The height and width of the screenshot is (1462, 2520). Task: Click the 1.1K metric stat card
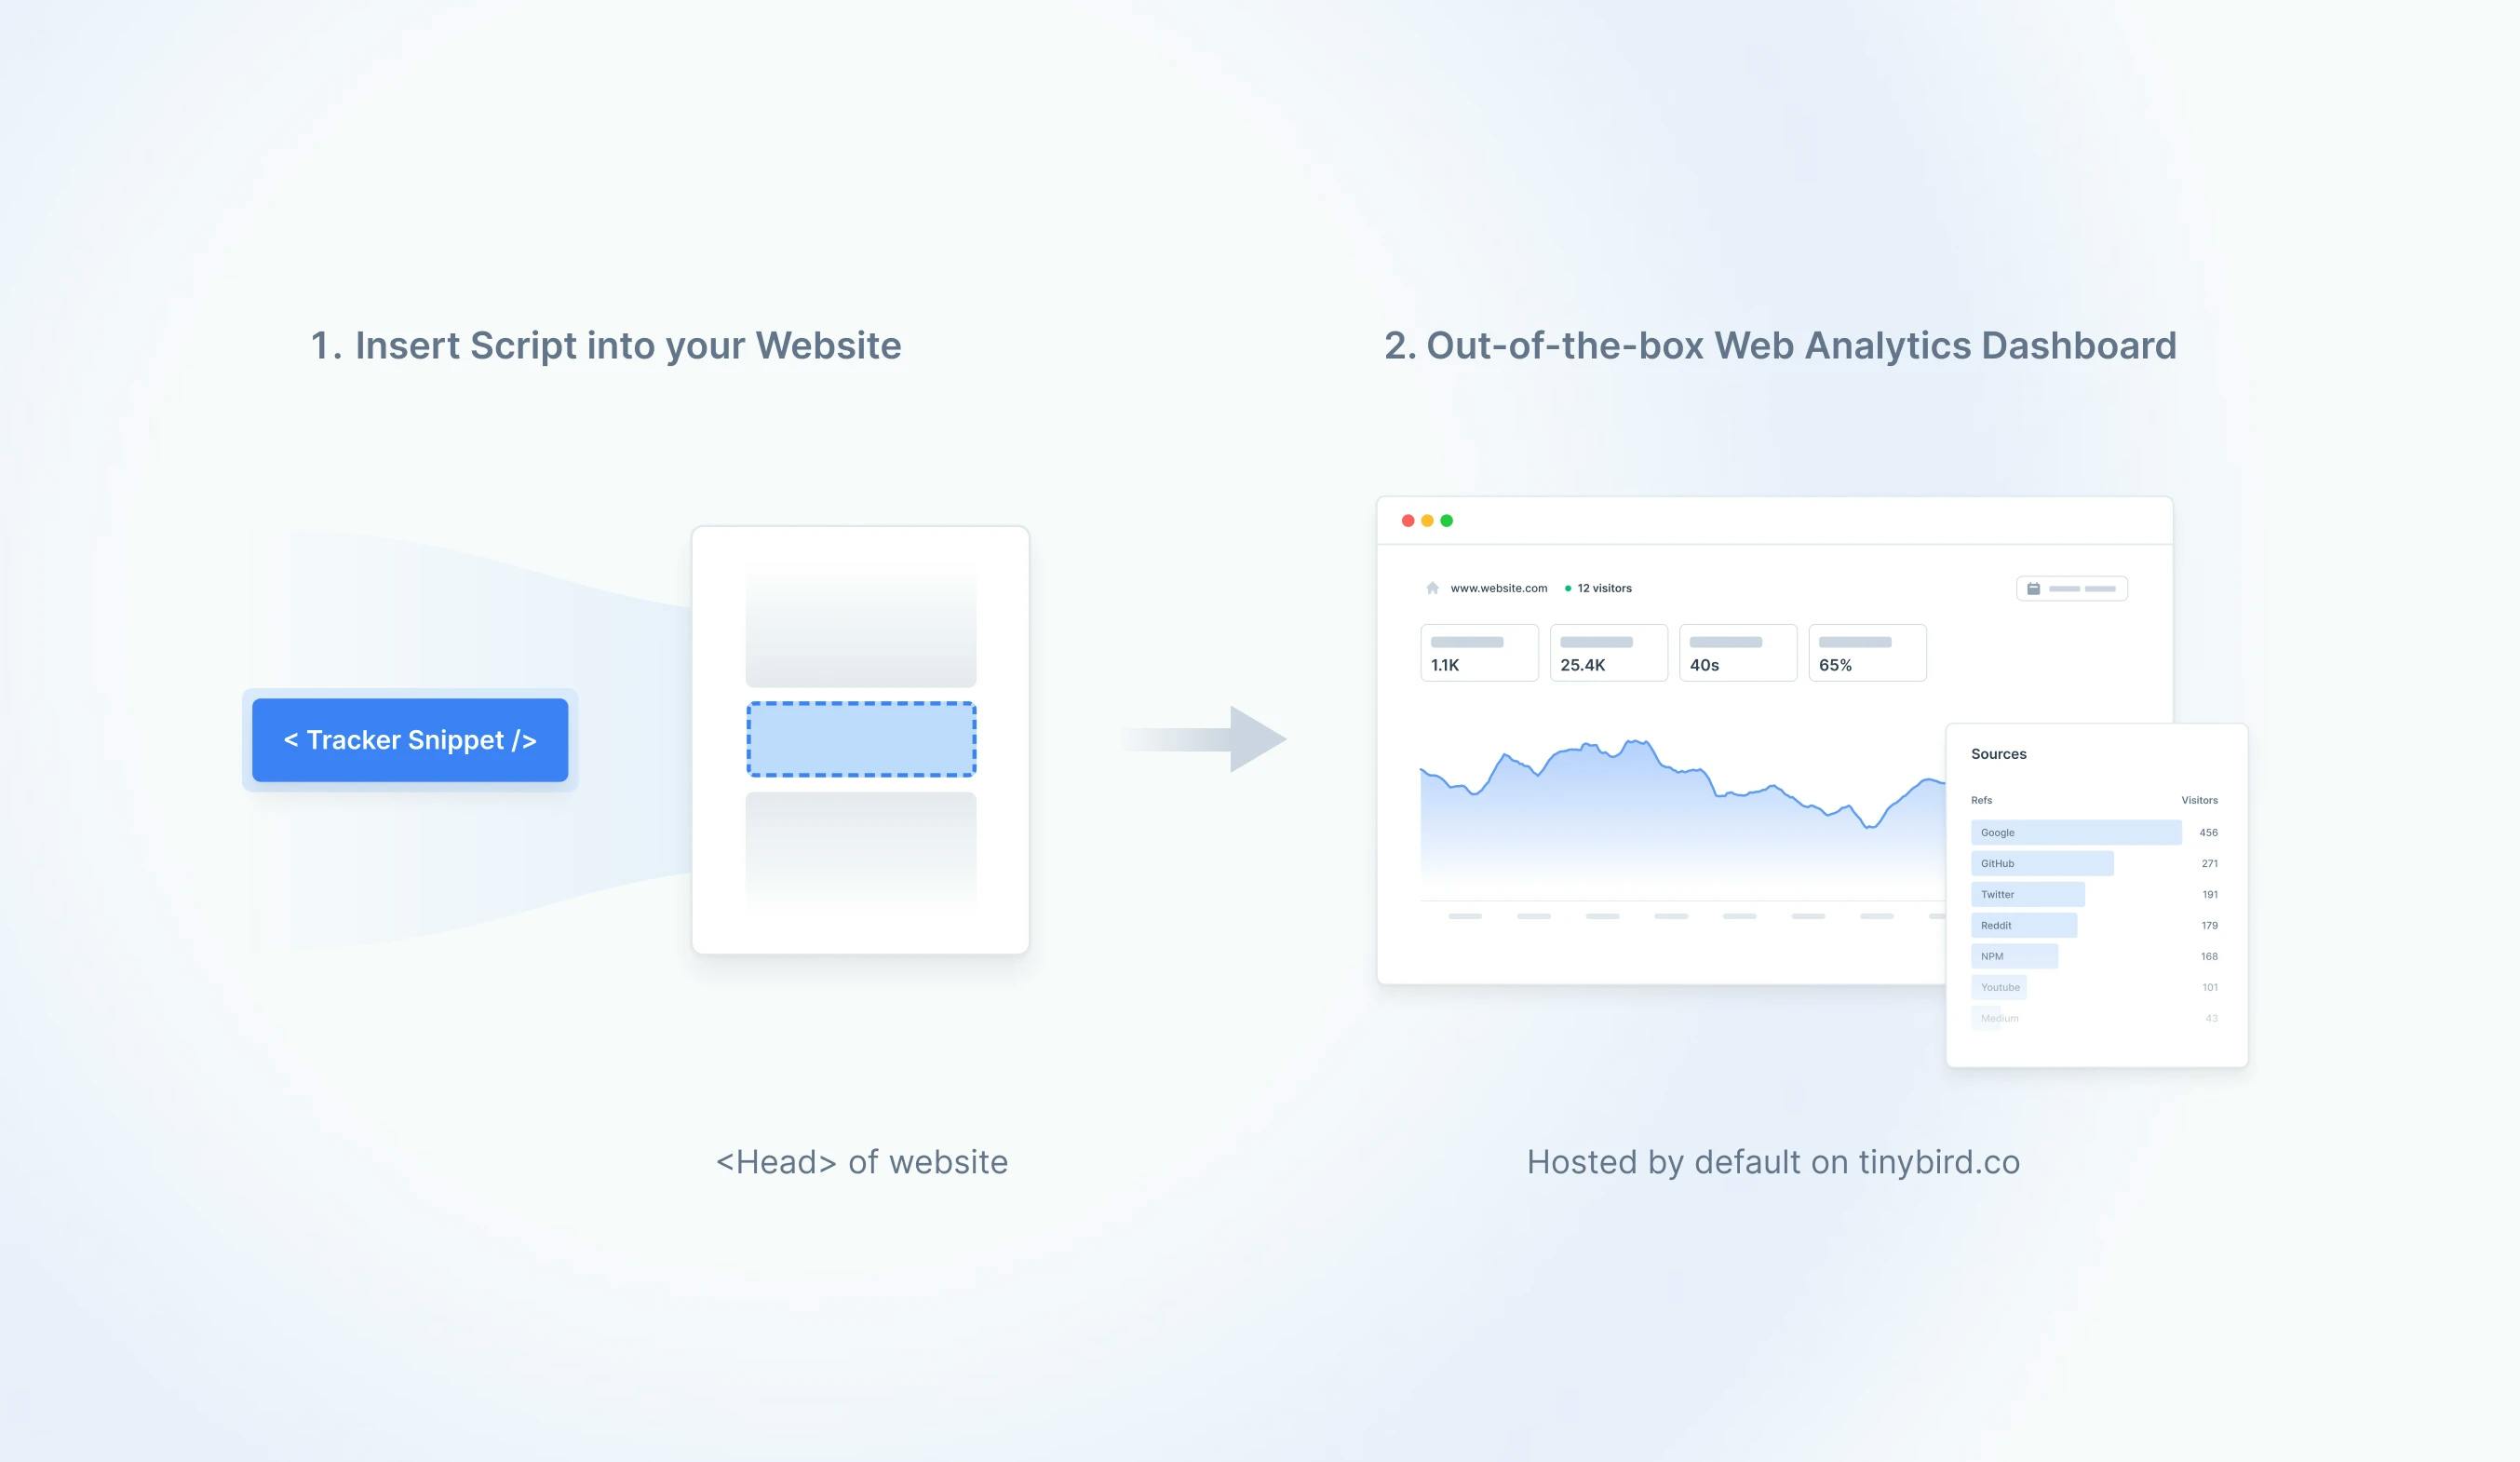pos(1476,653)
